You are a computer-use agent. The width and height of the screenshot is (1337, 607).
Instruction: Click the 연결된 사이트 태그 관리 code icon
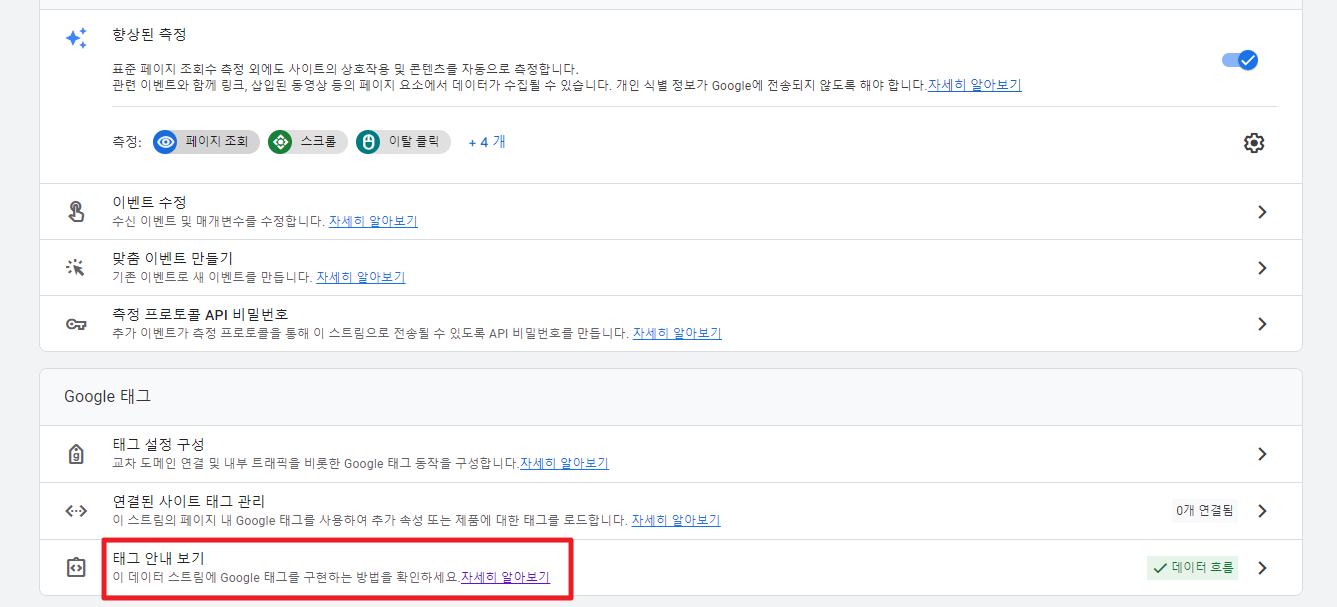(x=75, y=510)
